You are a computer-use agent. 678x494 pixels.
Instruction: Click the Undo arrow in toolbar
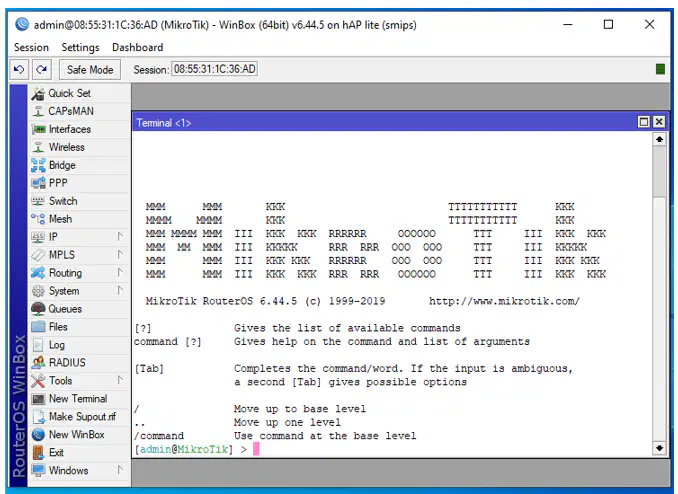pos(19,69)
